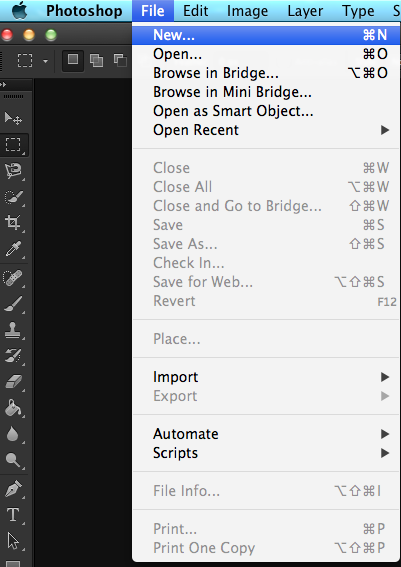The width and height of the screenshot is (401, 567).
Task: Select the Pen tool
Action: (x=13, y=489)
